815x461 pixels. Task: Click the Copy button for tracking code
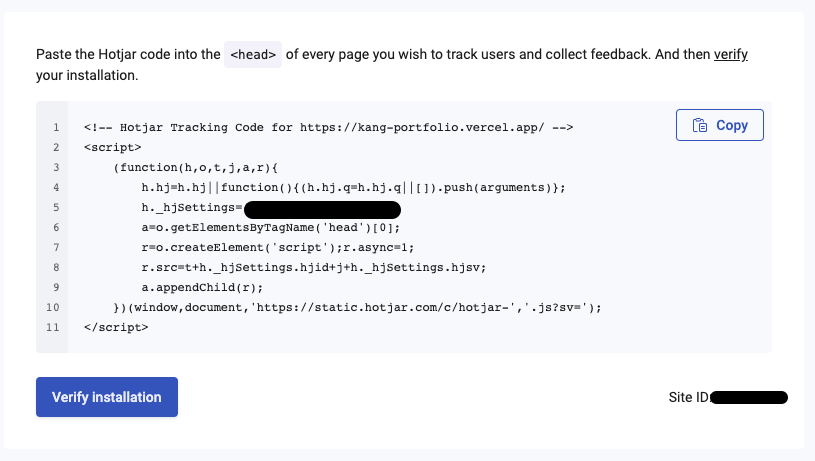coord(719,125)
